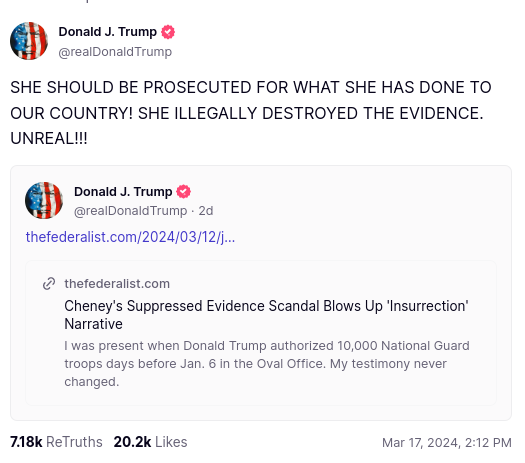
Task: Click the ReTruths label text
Action: (74, 442)
